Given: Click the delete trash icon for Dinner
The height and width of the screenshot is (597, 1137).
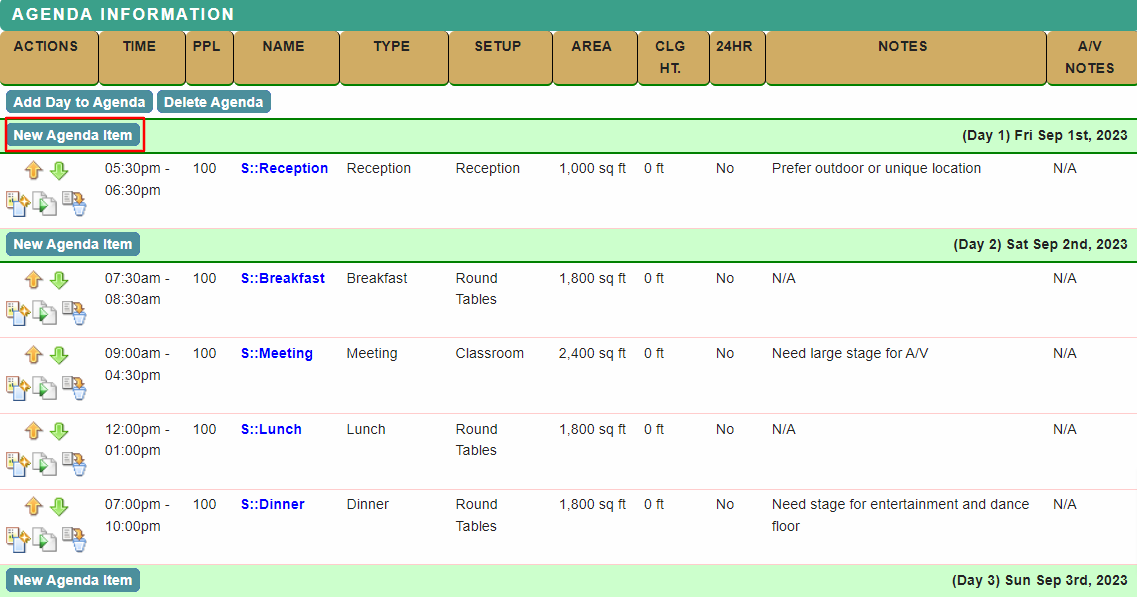Looking at the screenshot, I should [74, 539].
